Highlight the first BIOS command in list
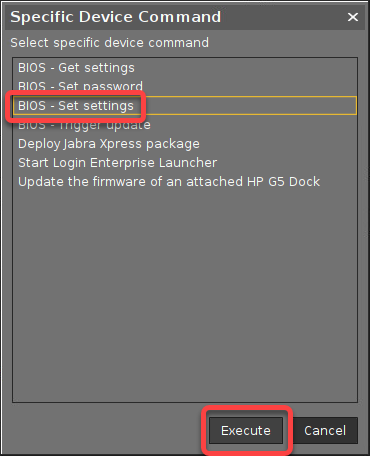 coord(185,68)
